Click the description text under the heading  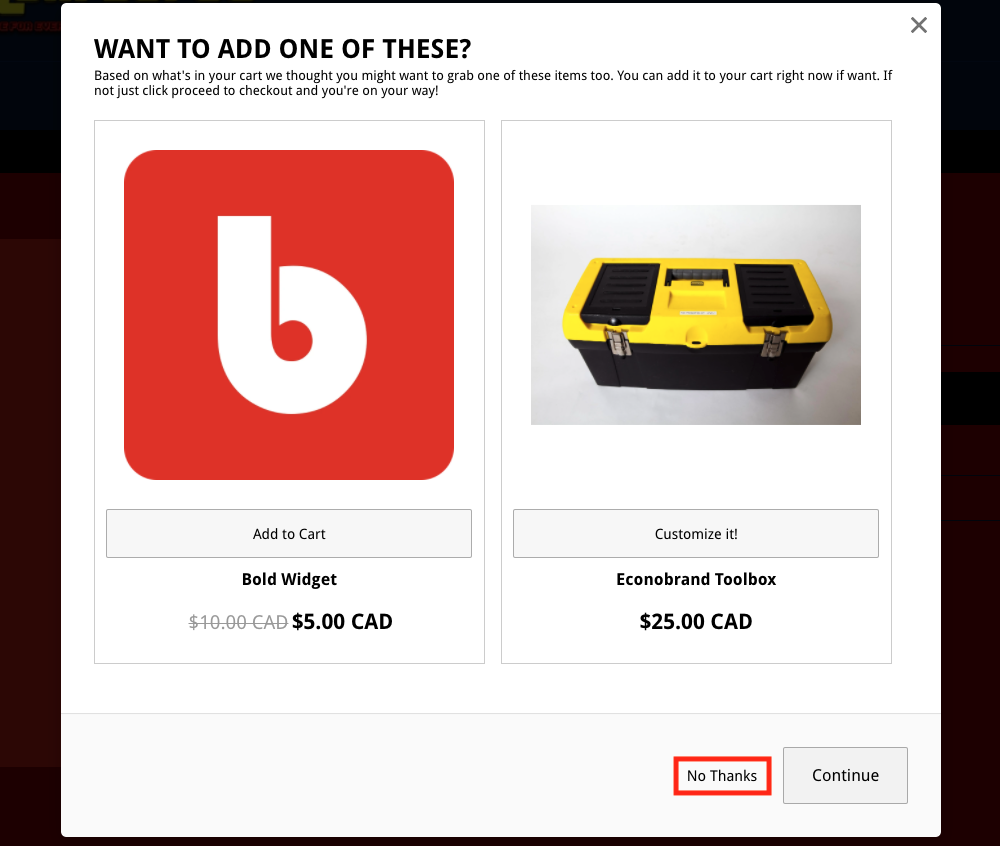[x=494, y=82]
